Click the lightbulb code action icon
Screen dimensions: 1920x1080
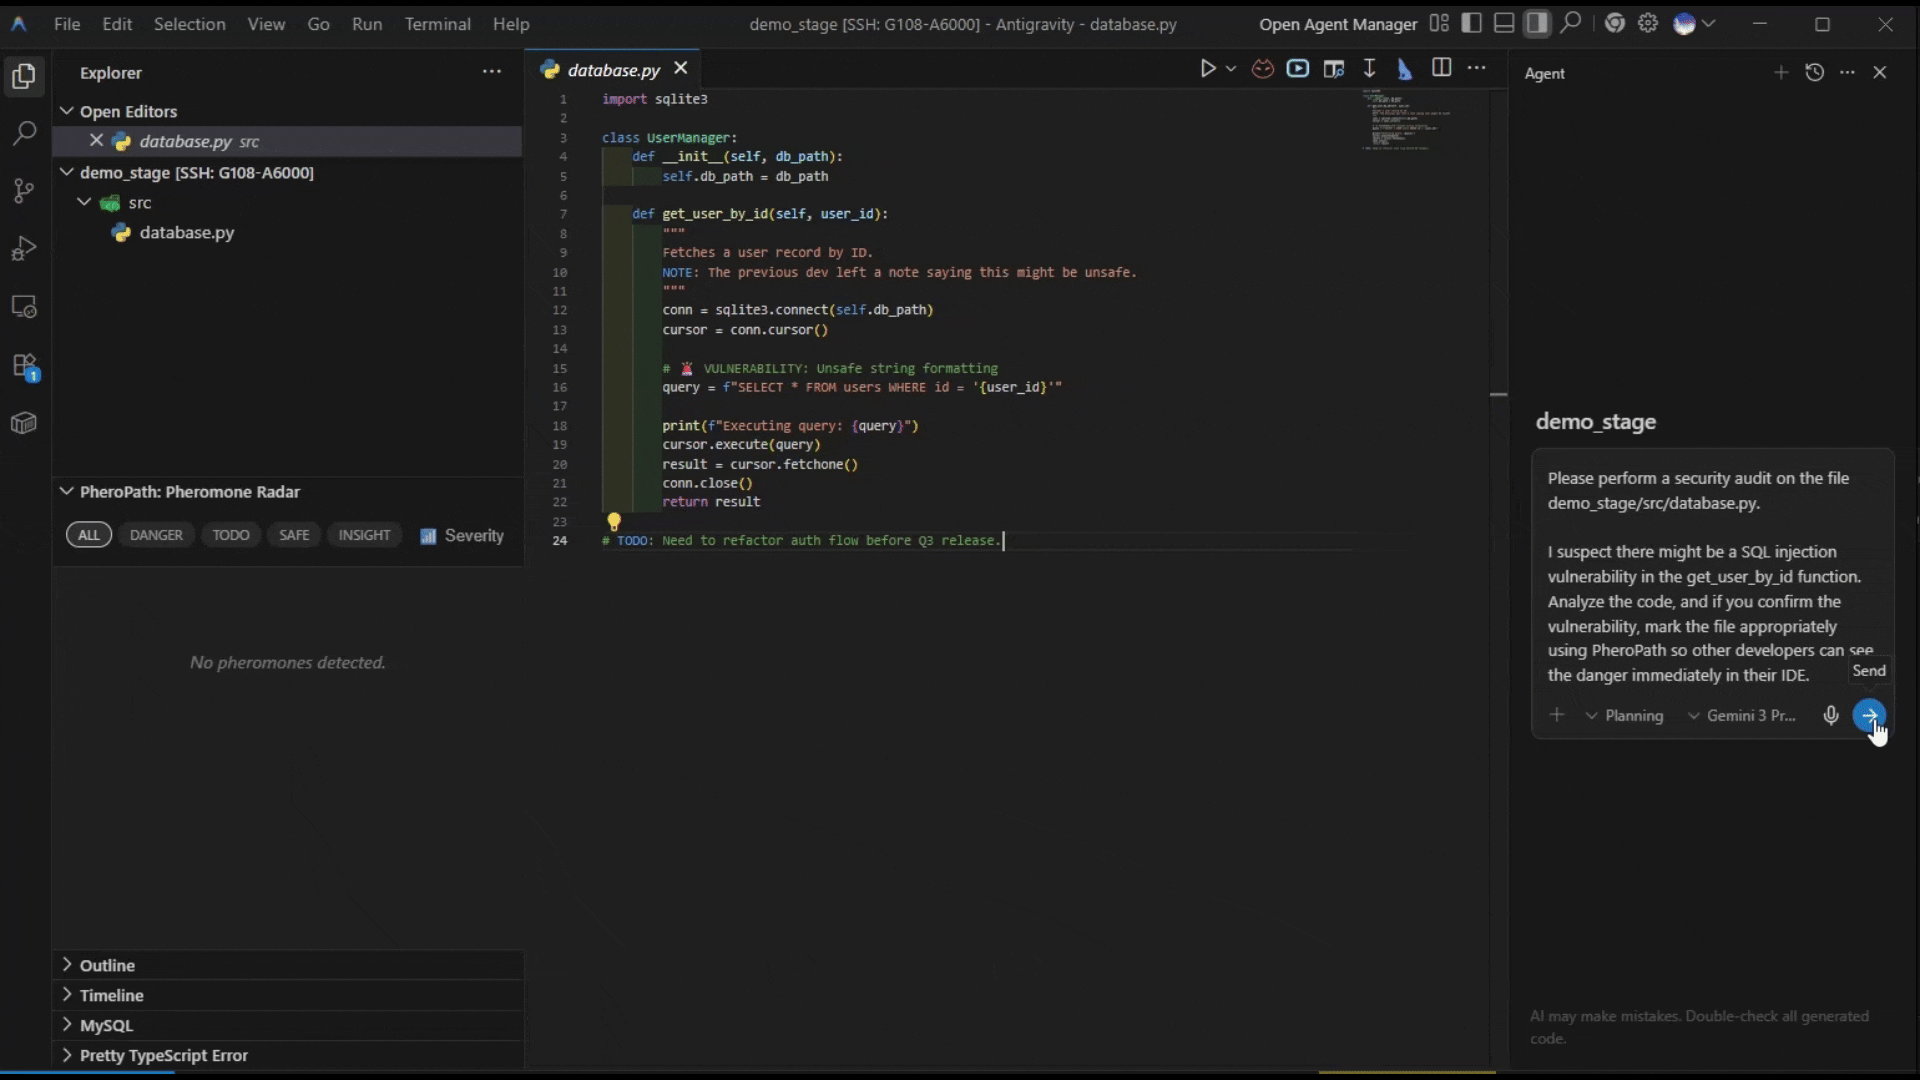point(614,521)
